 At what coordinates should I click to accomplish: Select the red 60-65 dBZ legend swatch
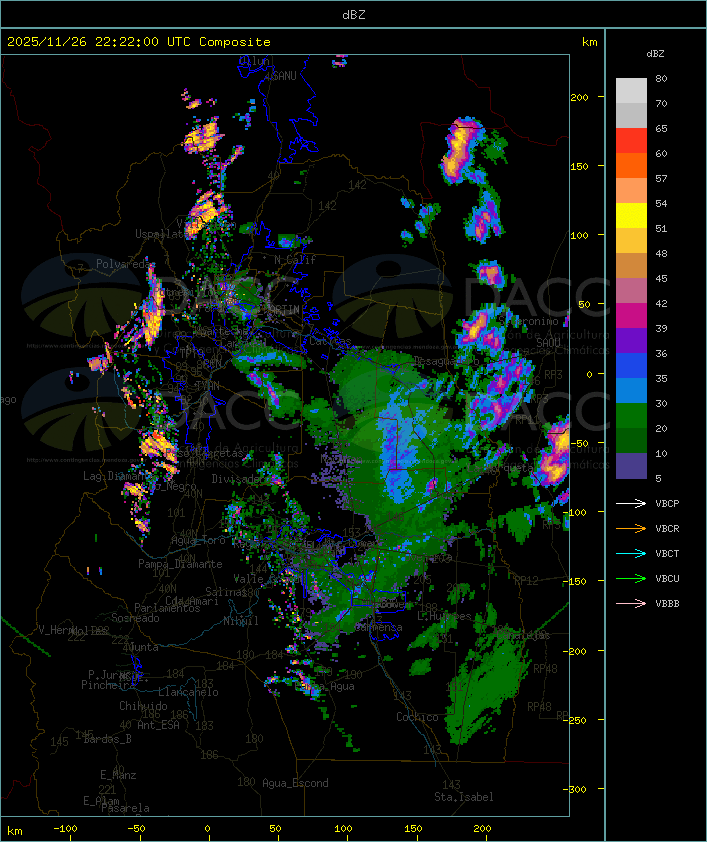pos(631,141)
